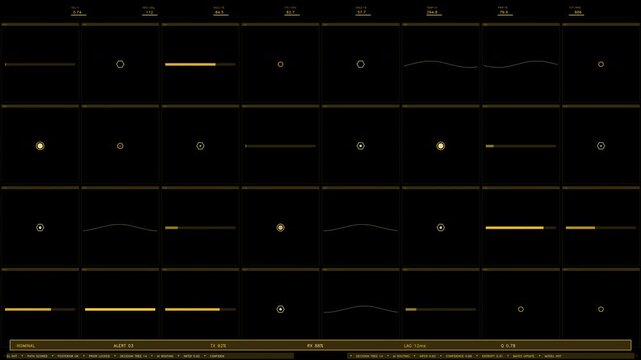The height and width of the screenshot is (360, 641).
Task: Click the BAYES UPDATE ticker item
Action: tap(524, 356)
